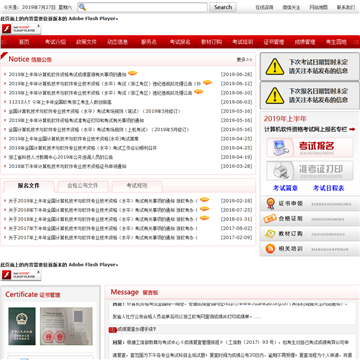This screenshot has height=360, width=360.
Task: Click the Search button
Action: coord(223,7)
